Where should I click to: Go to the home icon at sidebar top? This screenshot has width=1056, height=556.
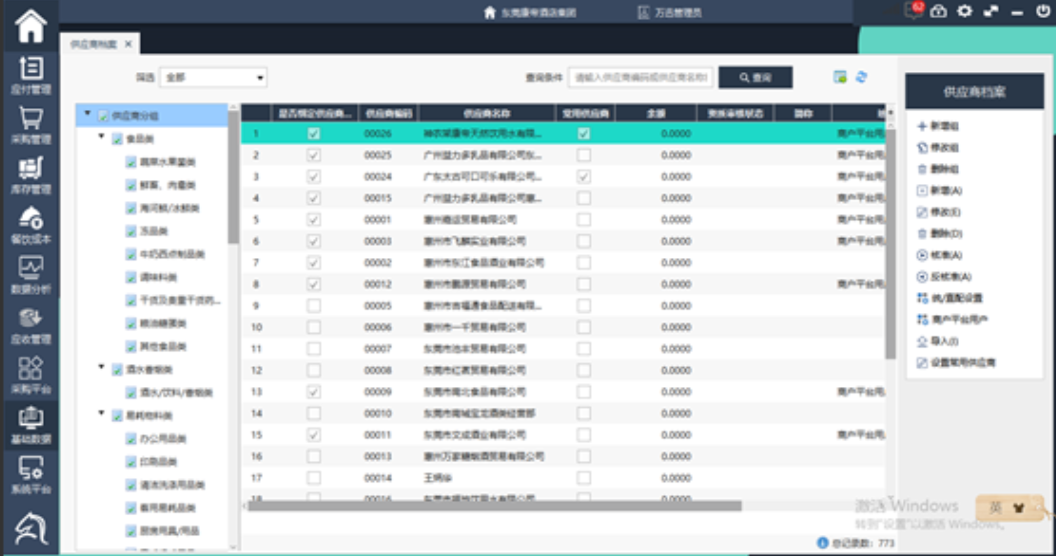click(30, 25)
